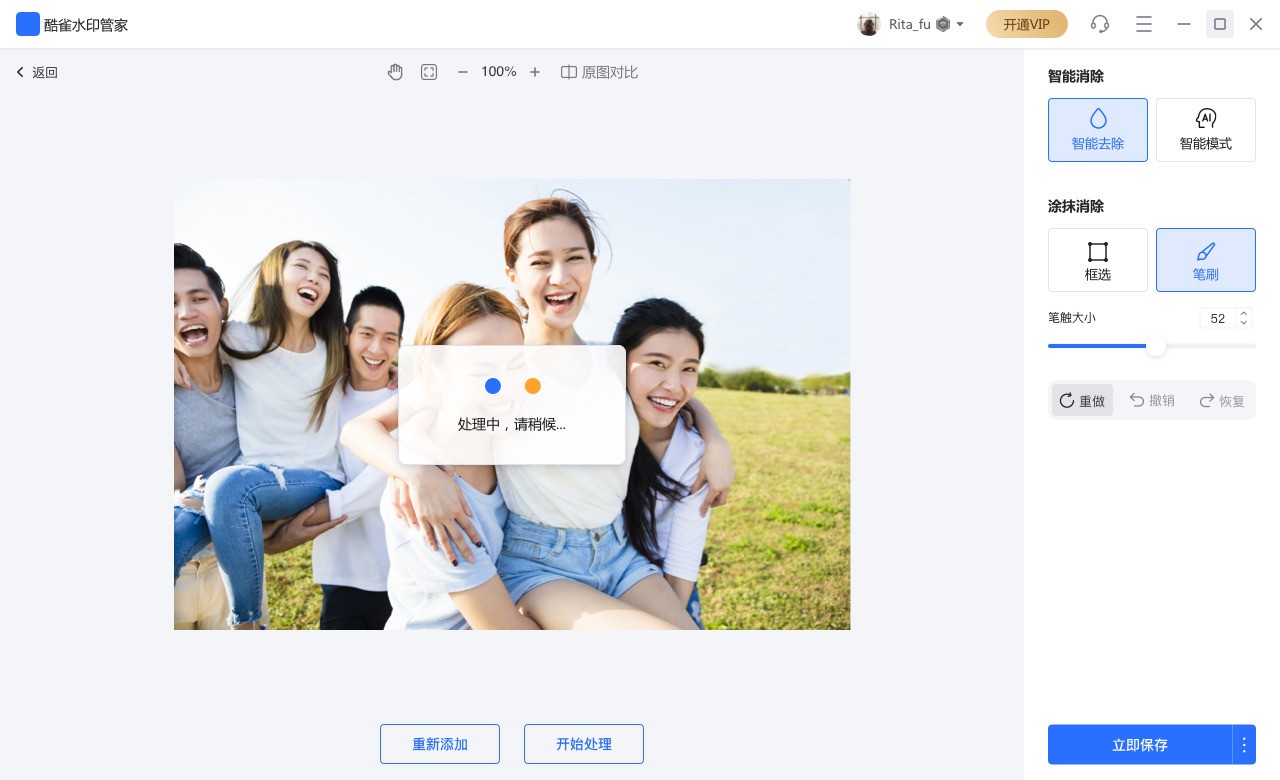
Task: Click the 开通VIP upgrade button
Action: (x=1027, y=24)
